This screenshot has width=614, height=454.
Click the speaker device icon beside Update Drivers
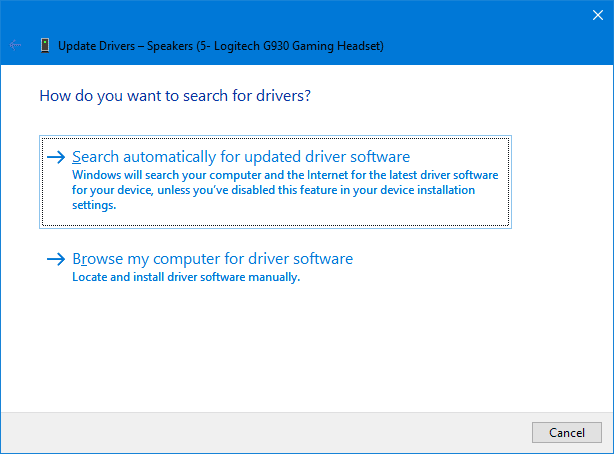click(45, 45)
